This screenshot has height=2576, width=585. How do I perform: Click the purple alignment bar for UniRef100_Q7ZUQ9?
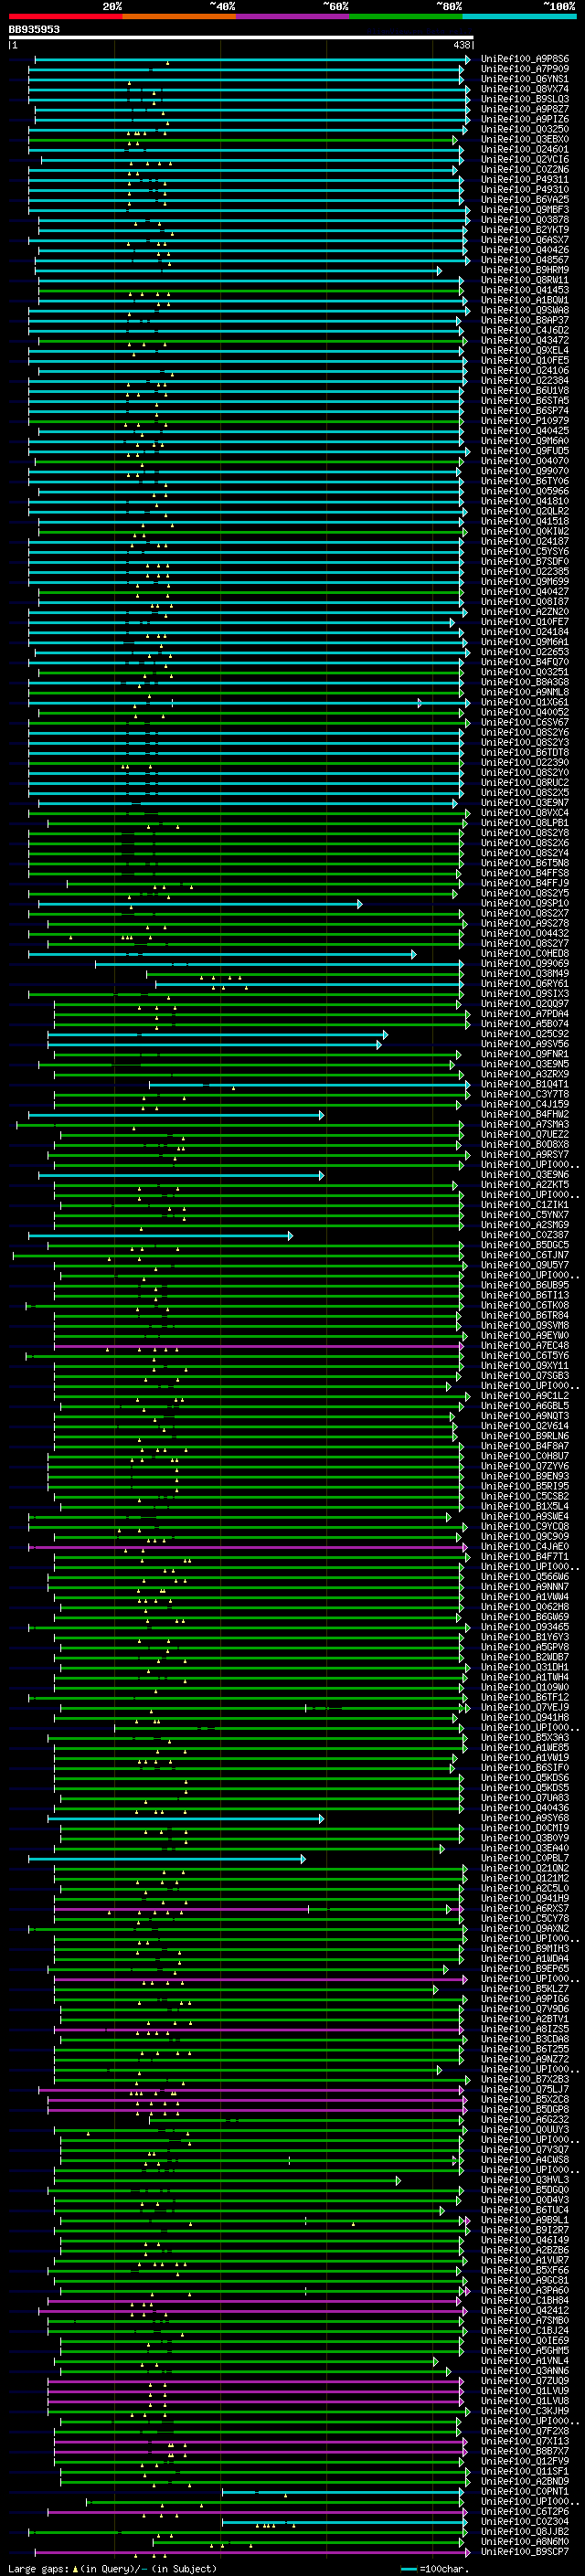255,2382
